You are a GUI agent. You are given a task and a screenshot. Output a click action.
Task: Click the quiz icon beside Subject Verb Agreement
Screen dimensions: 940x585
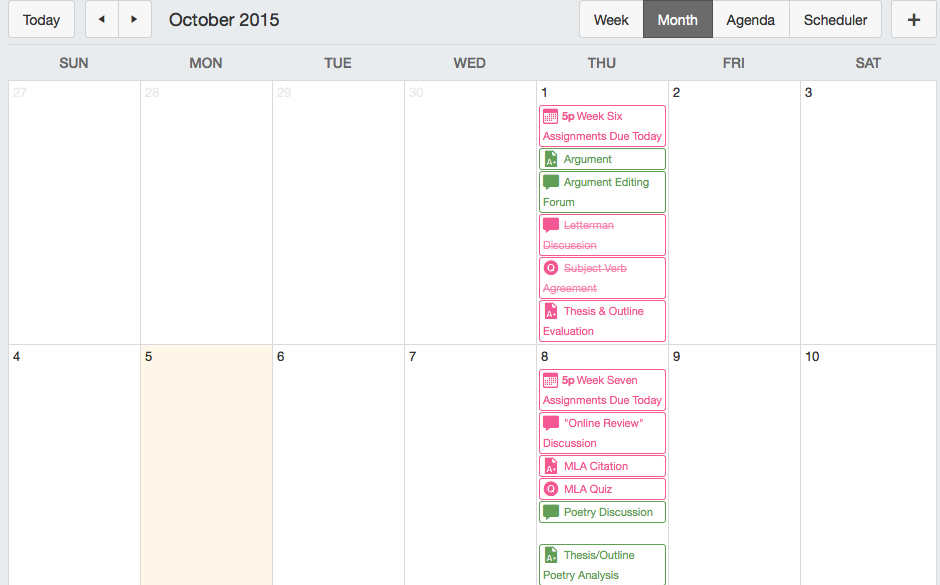click(x=550, y=268)
